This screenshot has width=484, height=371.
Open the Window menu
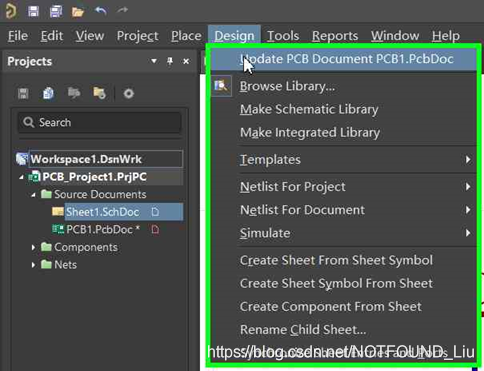coord(395,36)
